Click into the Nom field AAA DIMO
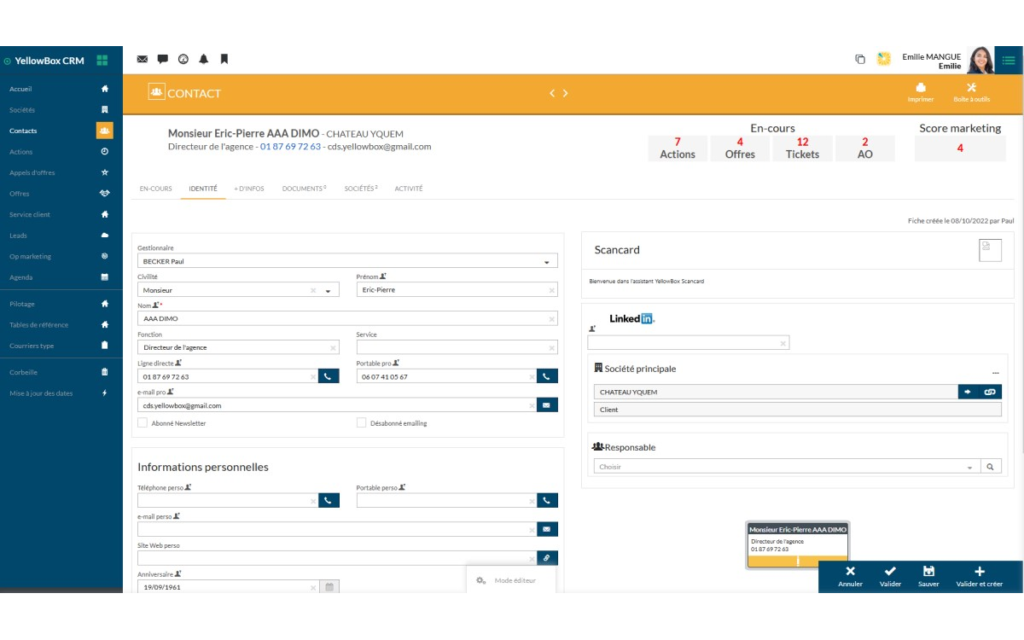The image size is (1024, 640). [347, 319]
